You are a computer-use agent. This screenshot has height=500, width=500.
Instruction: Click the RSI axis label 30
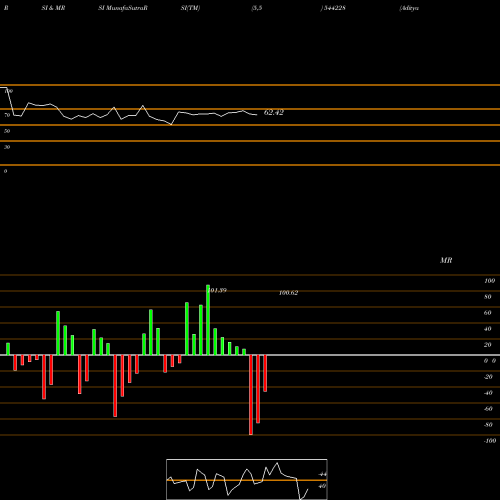7,147
